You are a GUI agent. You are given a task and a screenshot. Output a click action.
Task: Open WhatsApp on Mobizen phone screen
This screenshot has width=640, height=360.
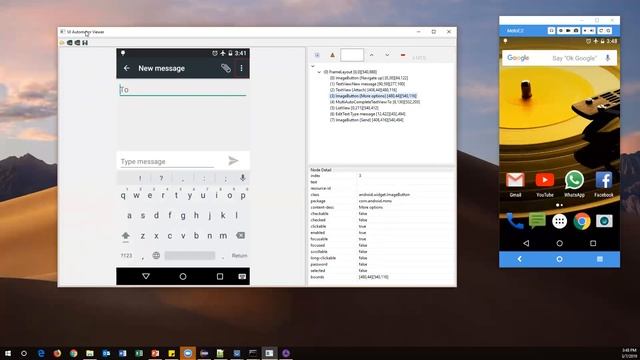(x=574, y=180)
